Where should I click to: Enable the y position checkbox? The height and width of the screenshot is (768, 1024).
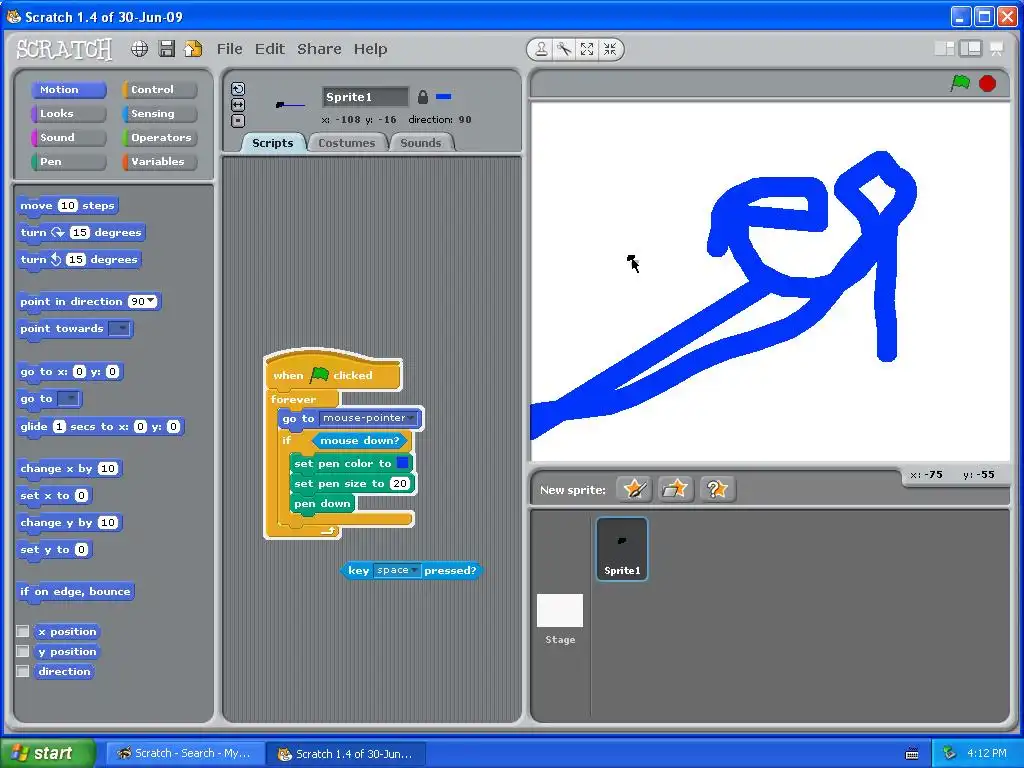[23, 652]
